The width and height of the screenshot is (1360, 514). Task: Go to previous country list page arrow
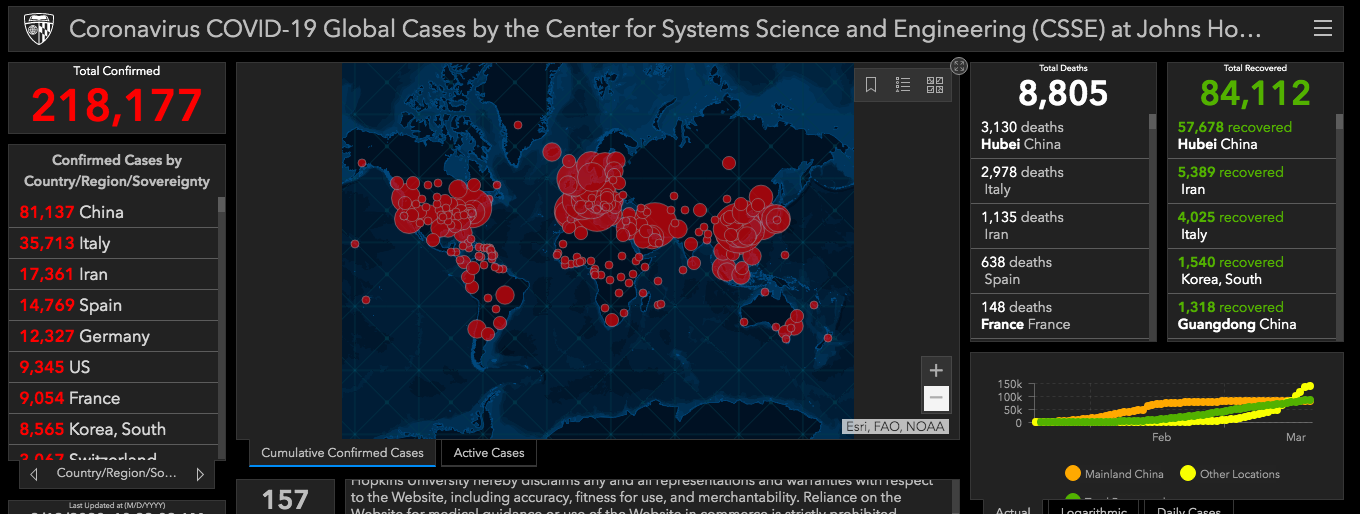click(35, 473)
